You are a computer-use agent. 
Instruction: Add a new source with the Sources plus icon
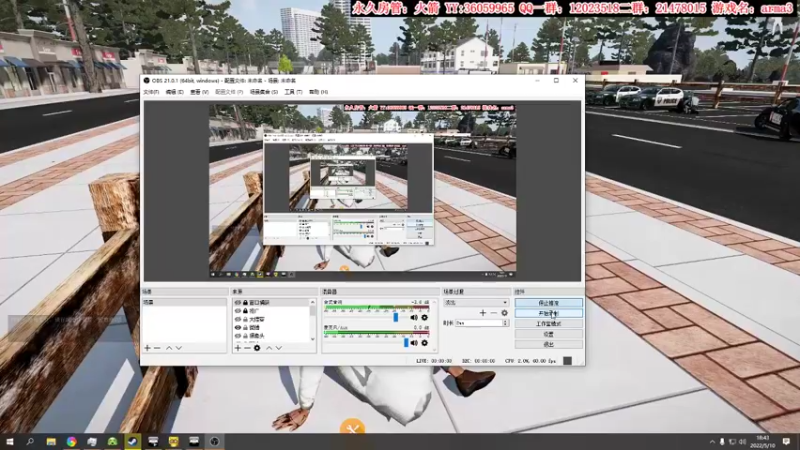(x=237, y=348)
